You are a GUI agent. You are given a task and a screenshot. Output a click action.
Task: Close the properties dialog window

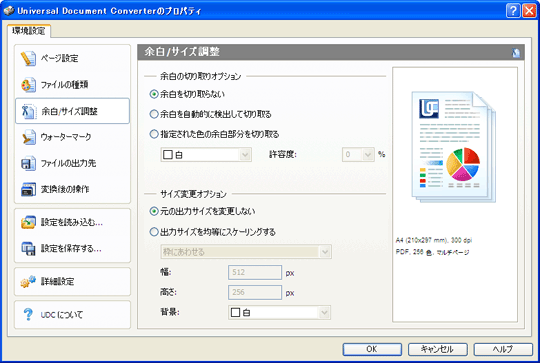[x=529, y=11]
